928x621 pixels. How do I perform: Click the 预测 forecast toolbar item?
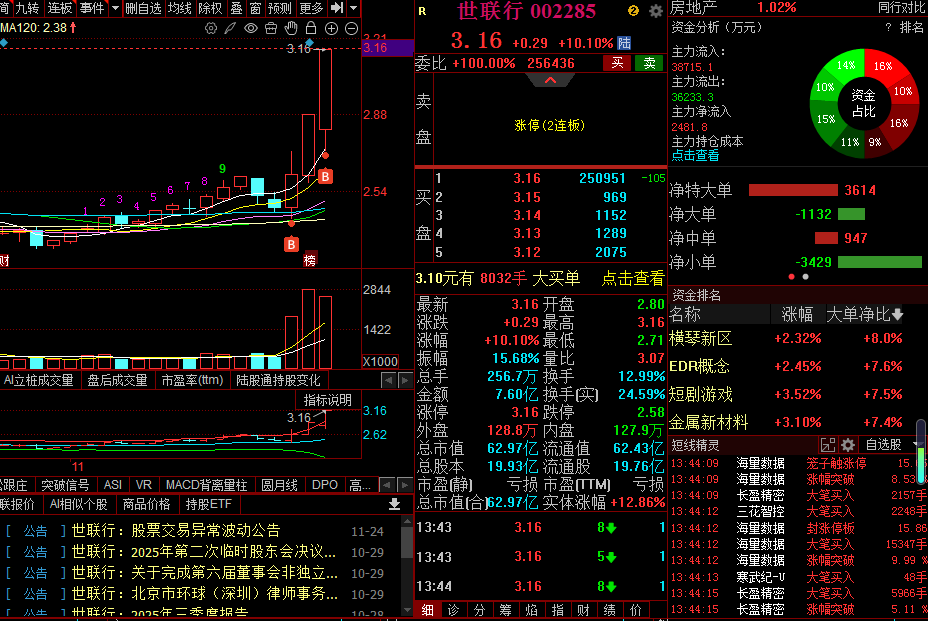(x=280, y=8)
